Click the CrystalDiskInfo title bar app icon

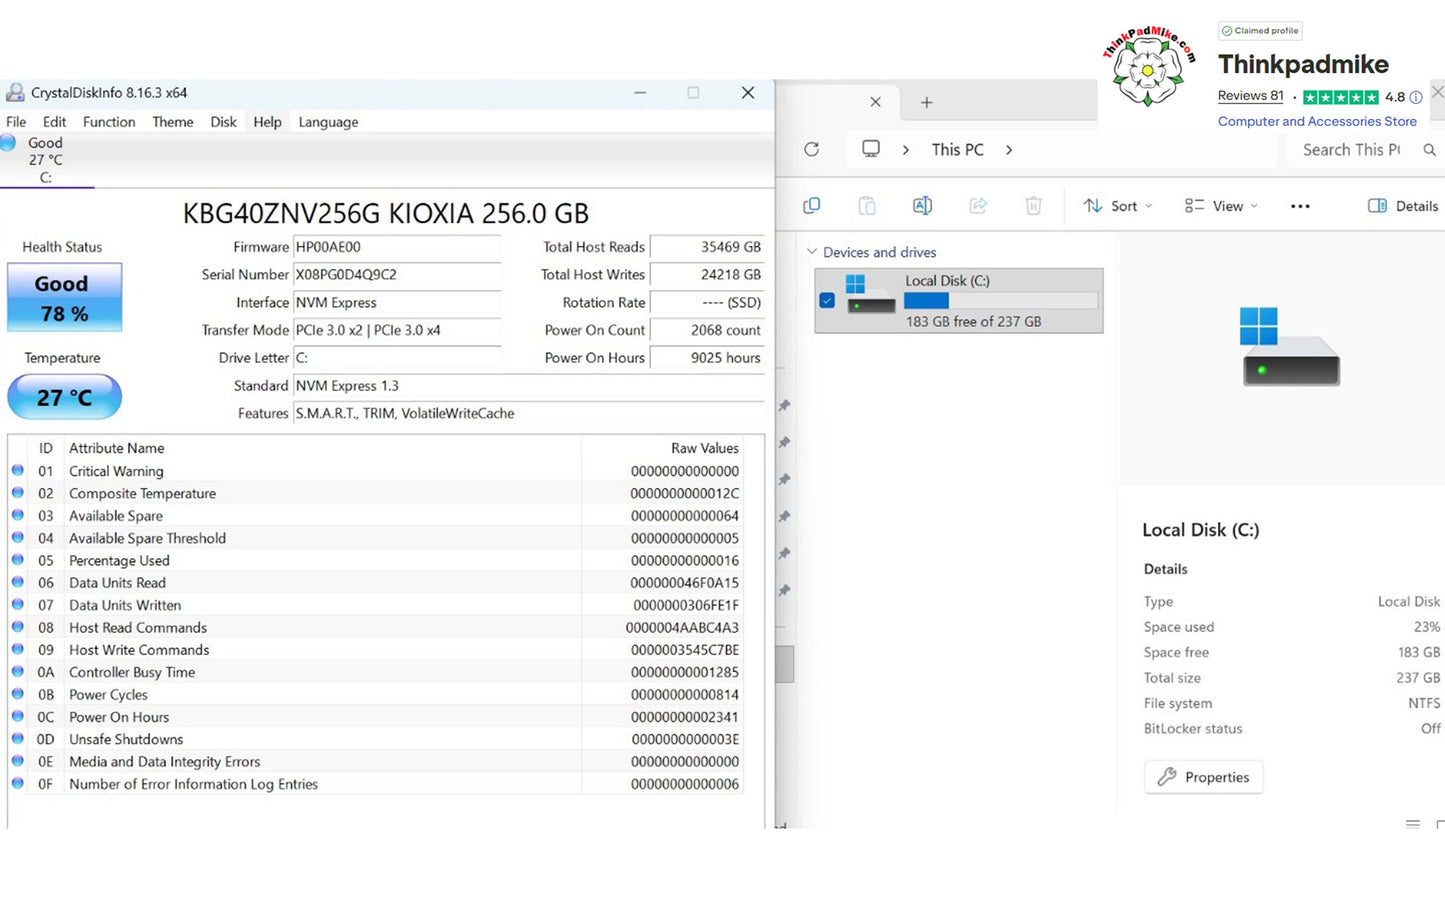pos(15,93)
